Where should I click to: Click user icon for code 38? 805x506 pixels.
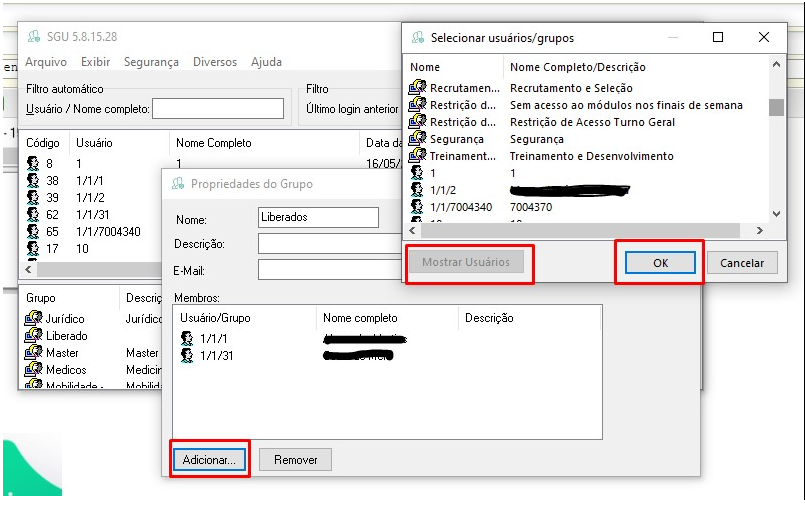click(33, 180)
